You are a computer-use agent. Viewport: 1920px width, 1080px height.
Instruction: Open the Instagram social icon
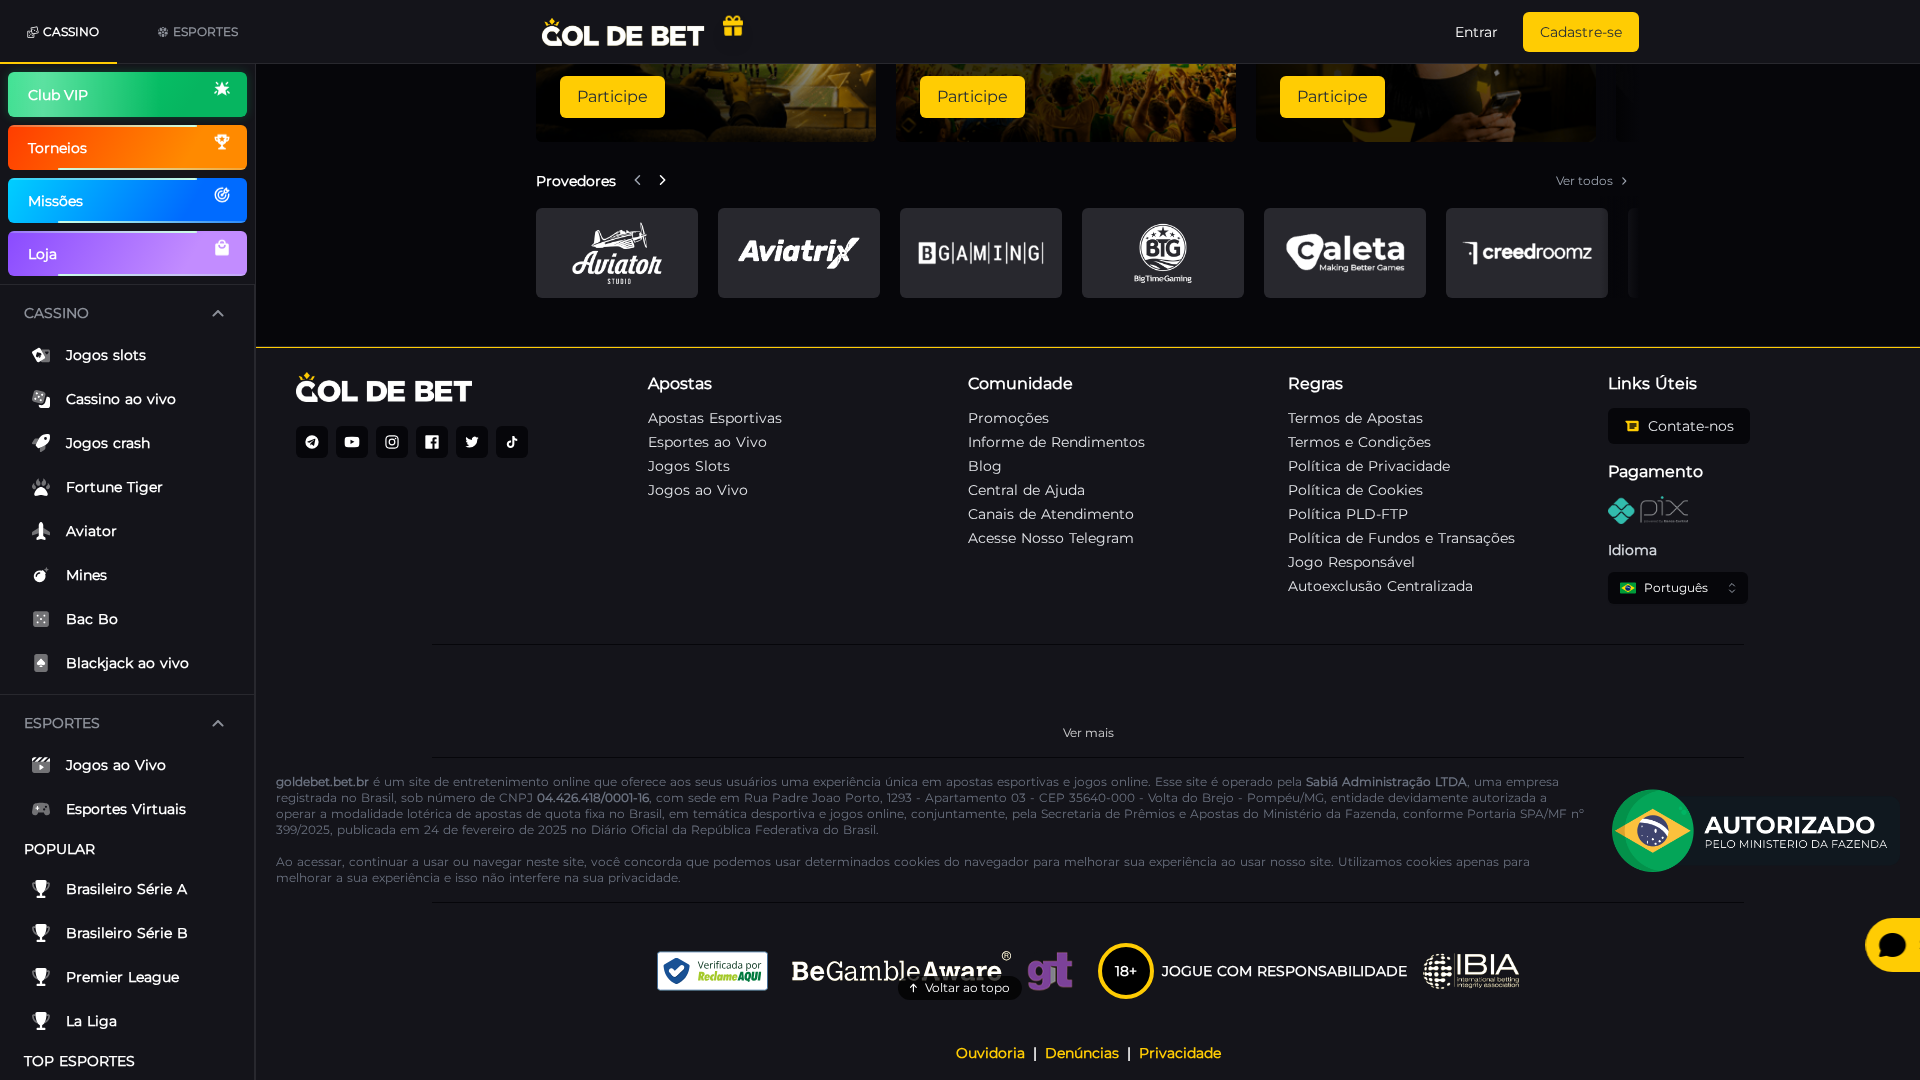[x=392, y=442]
